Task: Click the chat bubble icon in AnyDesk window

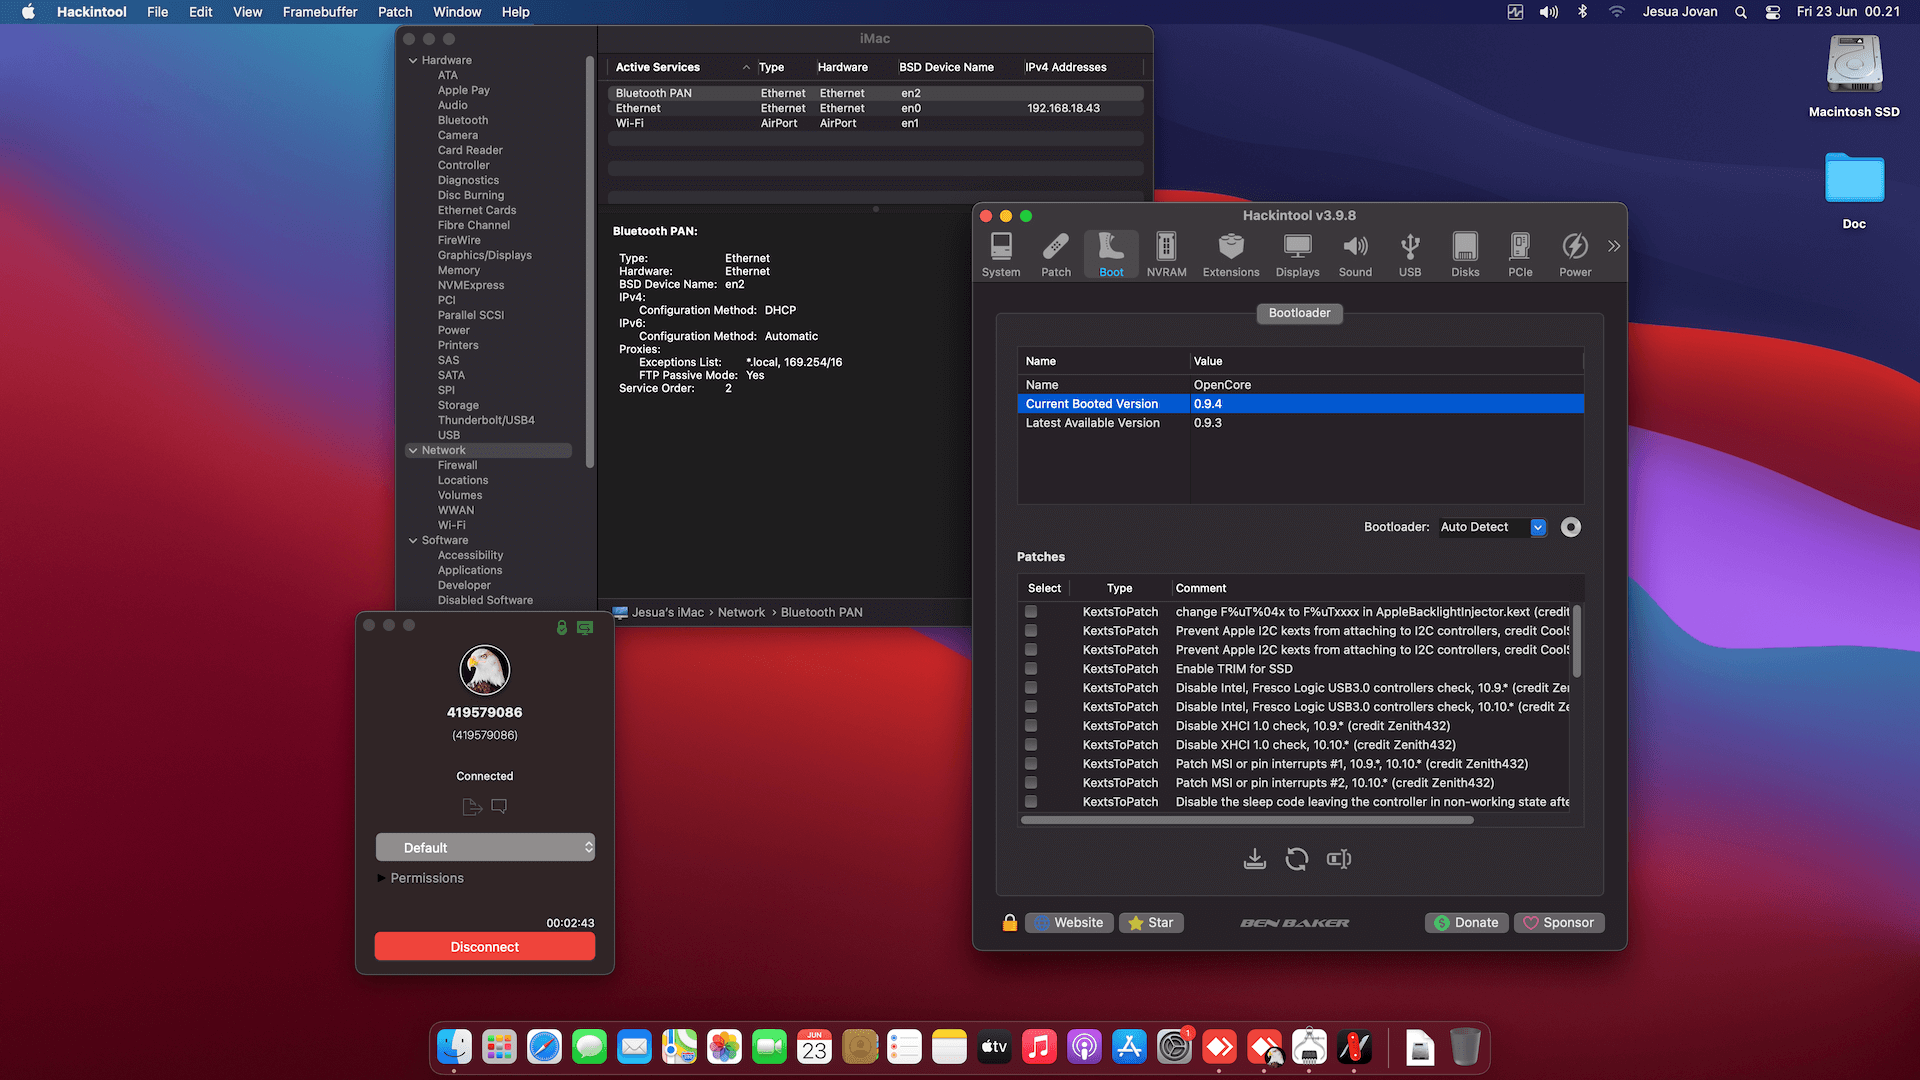Action: pos(499,806)
